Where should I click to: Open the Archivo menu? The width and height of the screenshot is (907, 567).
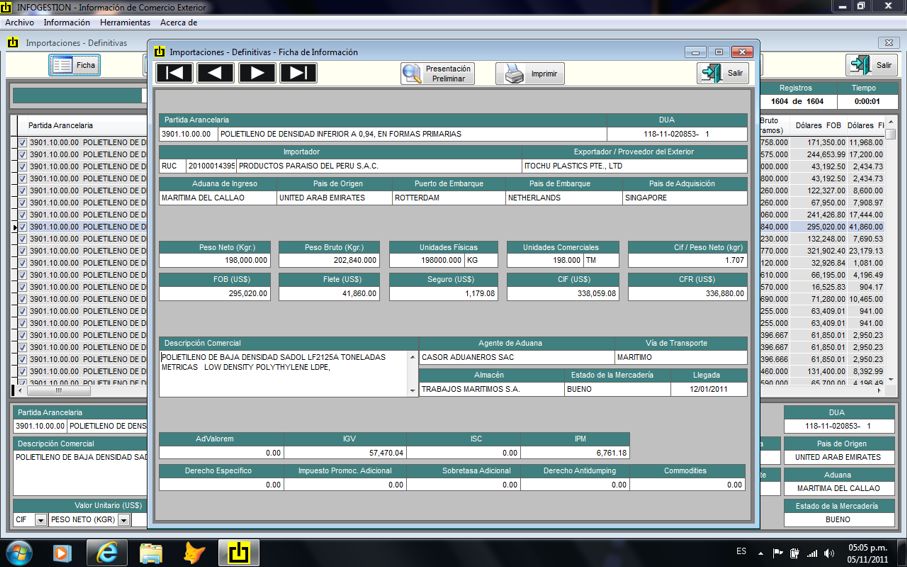tap(19, 22)
